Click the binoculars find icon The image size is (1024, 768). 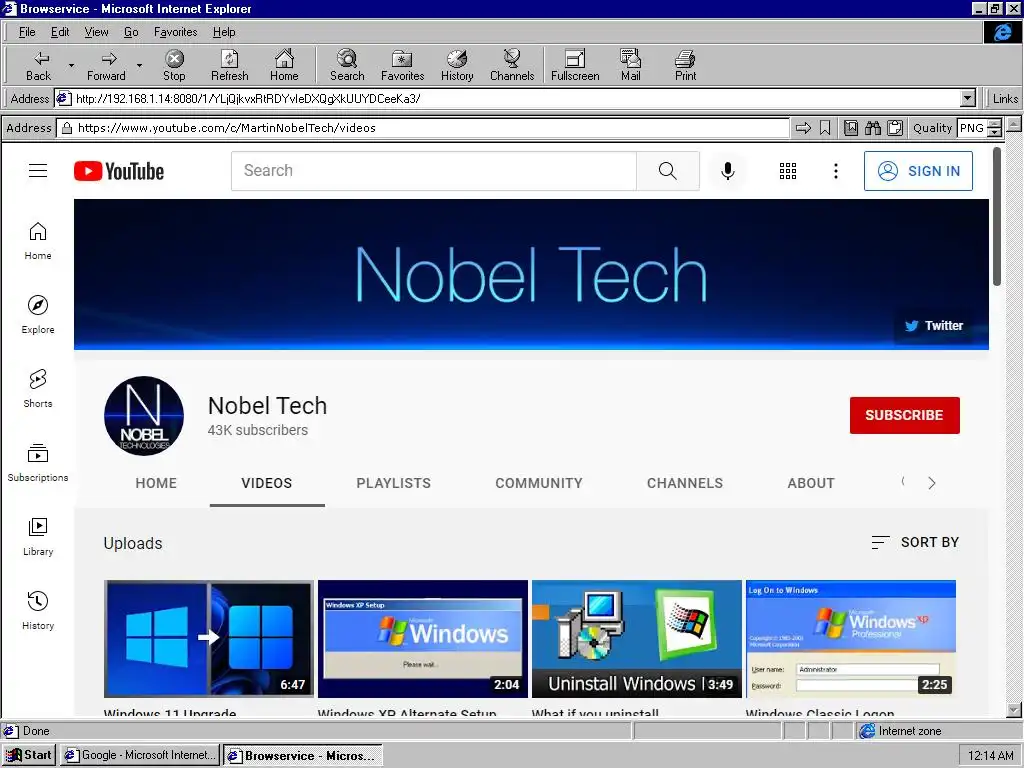pyautogui.click(x=872, y=128)
